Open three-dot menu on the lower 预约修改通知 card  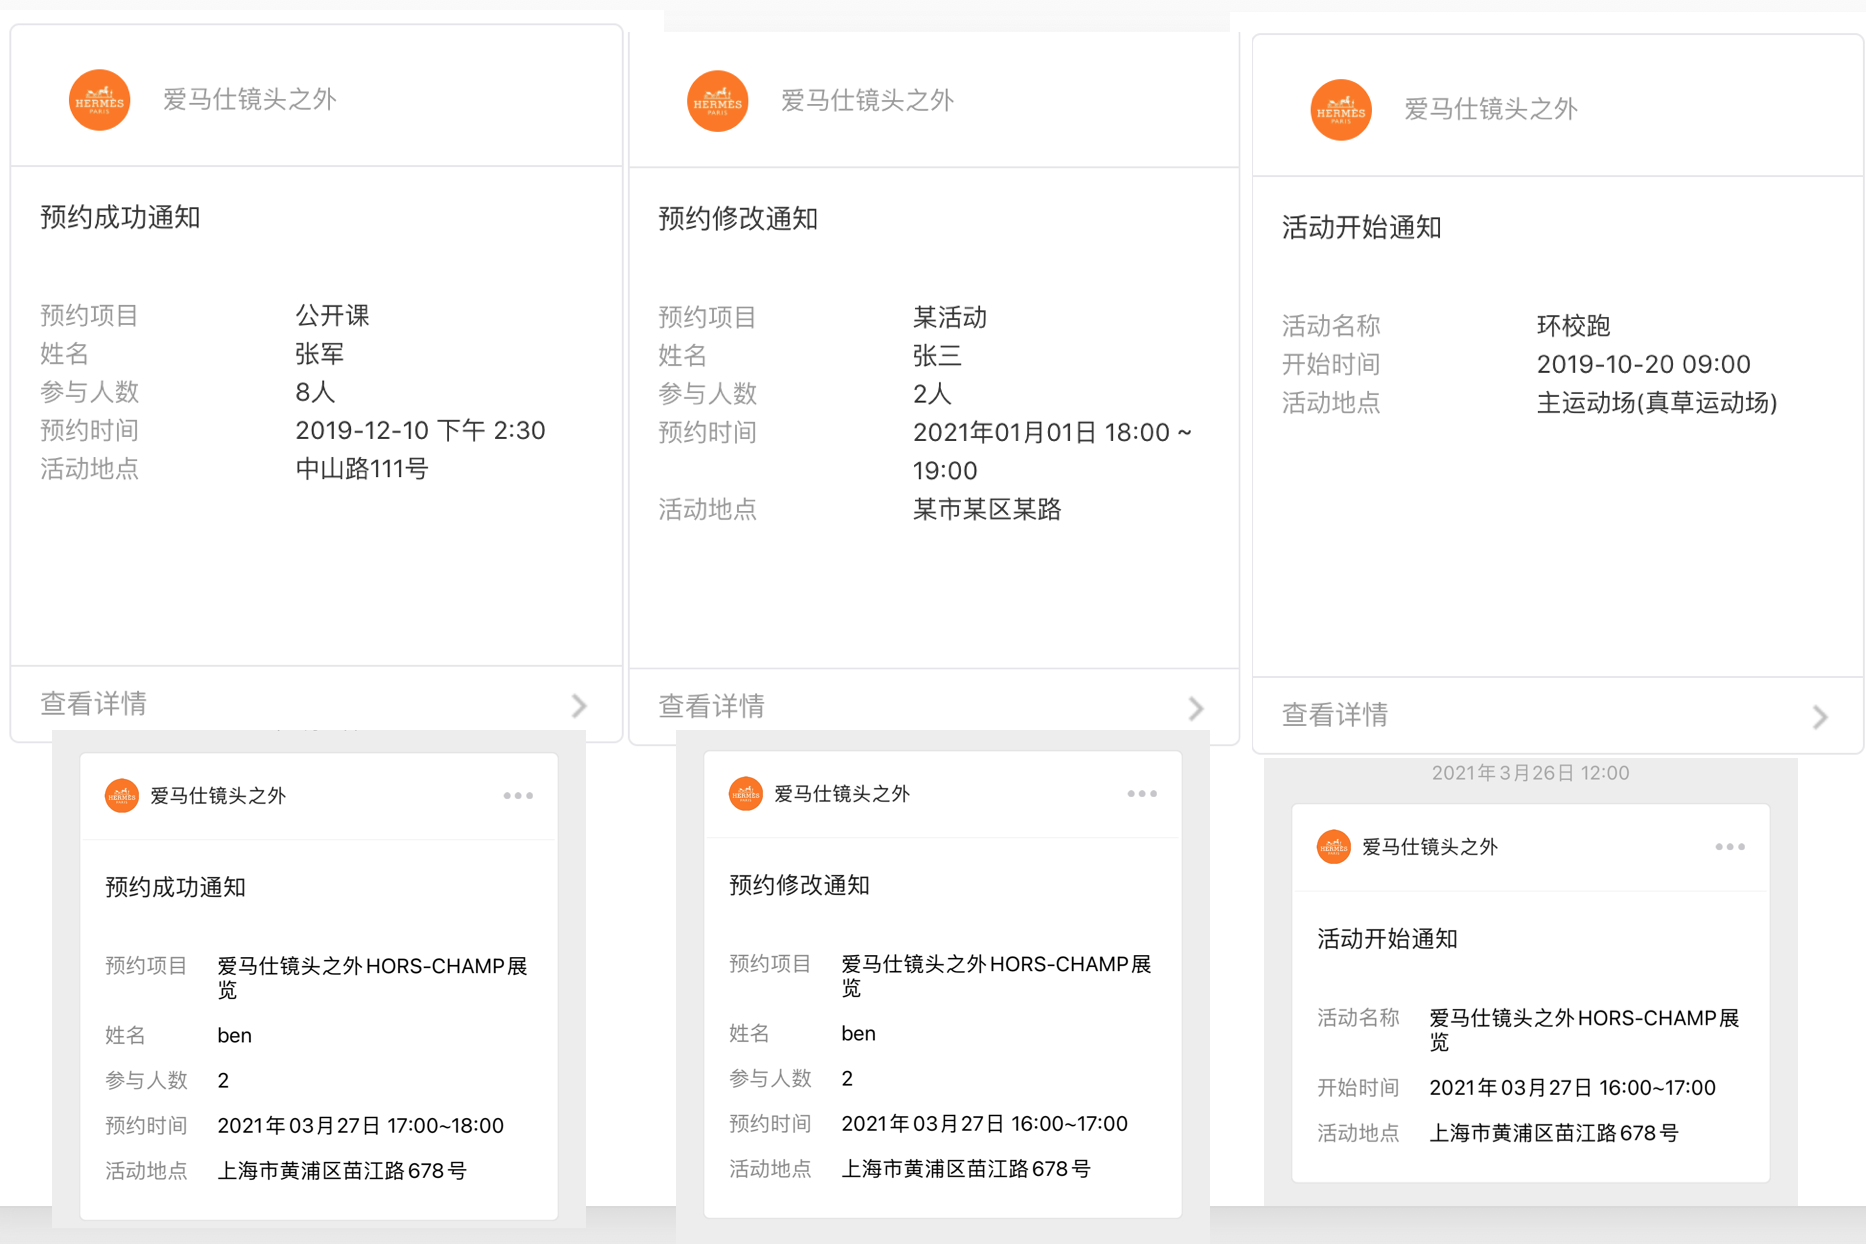(1142, 794)
